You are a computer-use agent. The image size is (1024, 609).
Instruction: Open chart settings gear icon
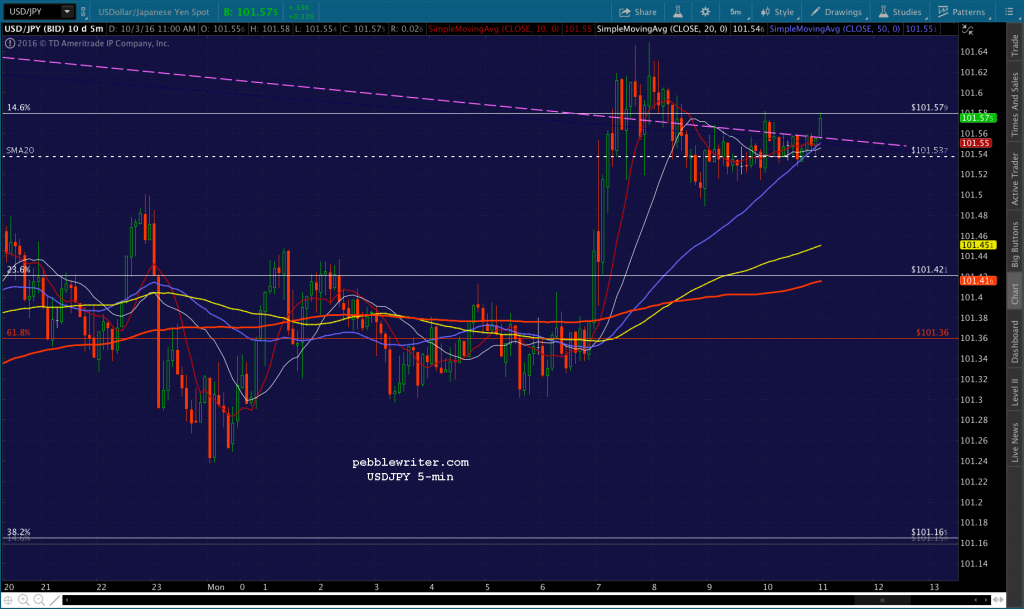(705, 12)
